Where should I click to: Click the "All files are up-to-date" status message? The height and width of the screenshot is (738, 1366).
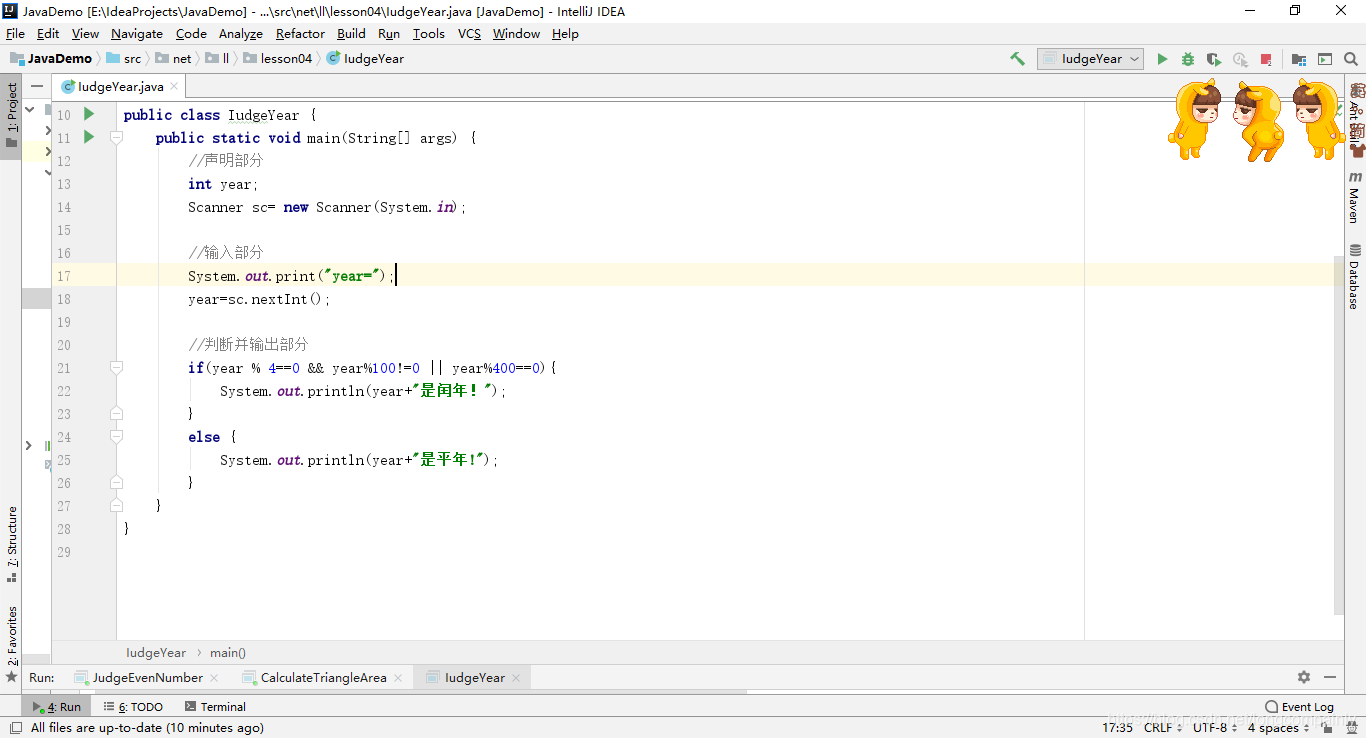tap(147, 728)
